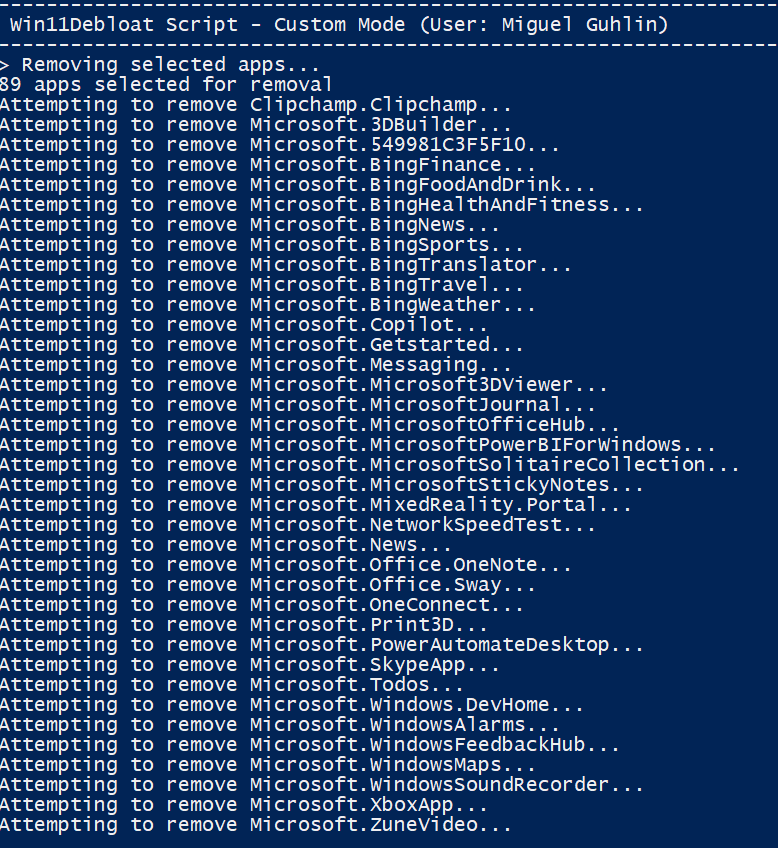Click the Microsoft.Copilot line
This screenshot has height=848, width=778.
coord(244,325)
